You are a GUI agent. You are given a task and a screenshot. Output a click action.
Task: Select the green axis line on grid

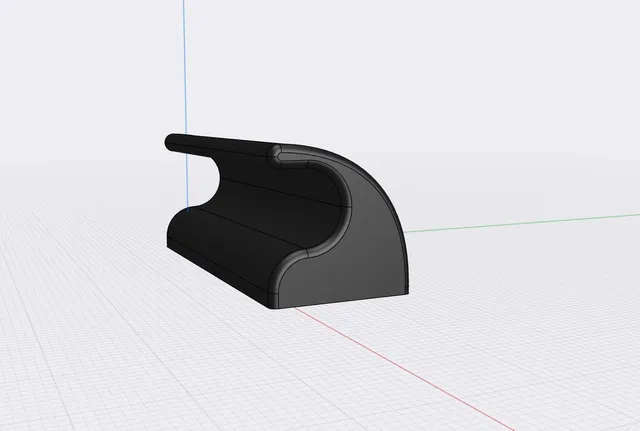click(x=522, y=222)
